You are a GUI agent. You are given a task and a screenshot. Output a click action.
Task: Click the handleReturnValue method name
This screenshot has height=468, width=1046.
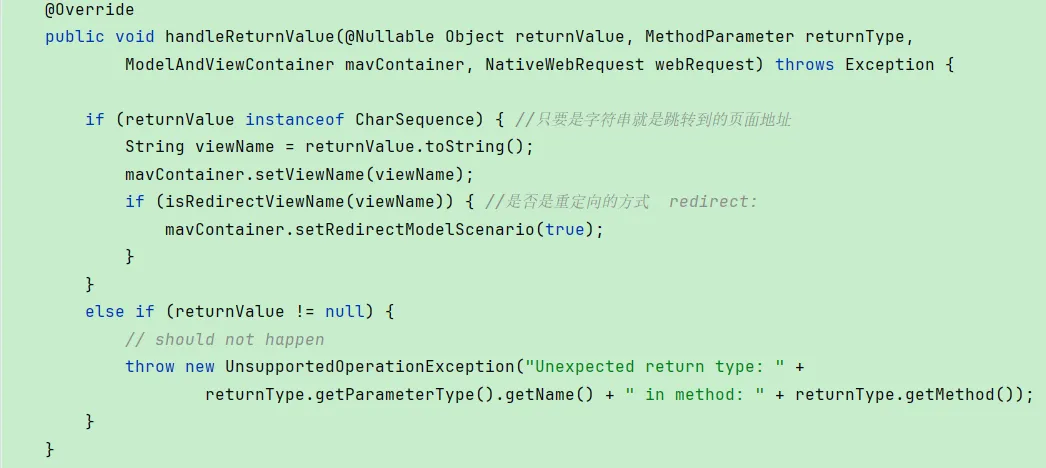coord(249,37)
